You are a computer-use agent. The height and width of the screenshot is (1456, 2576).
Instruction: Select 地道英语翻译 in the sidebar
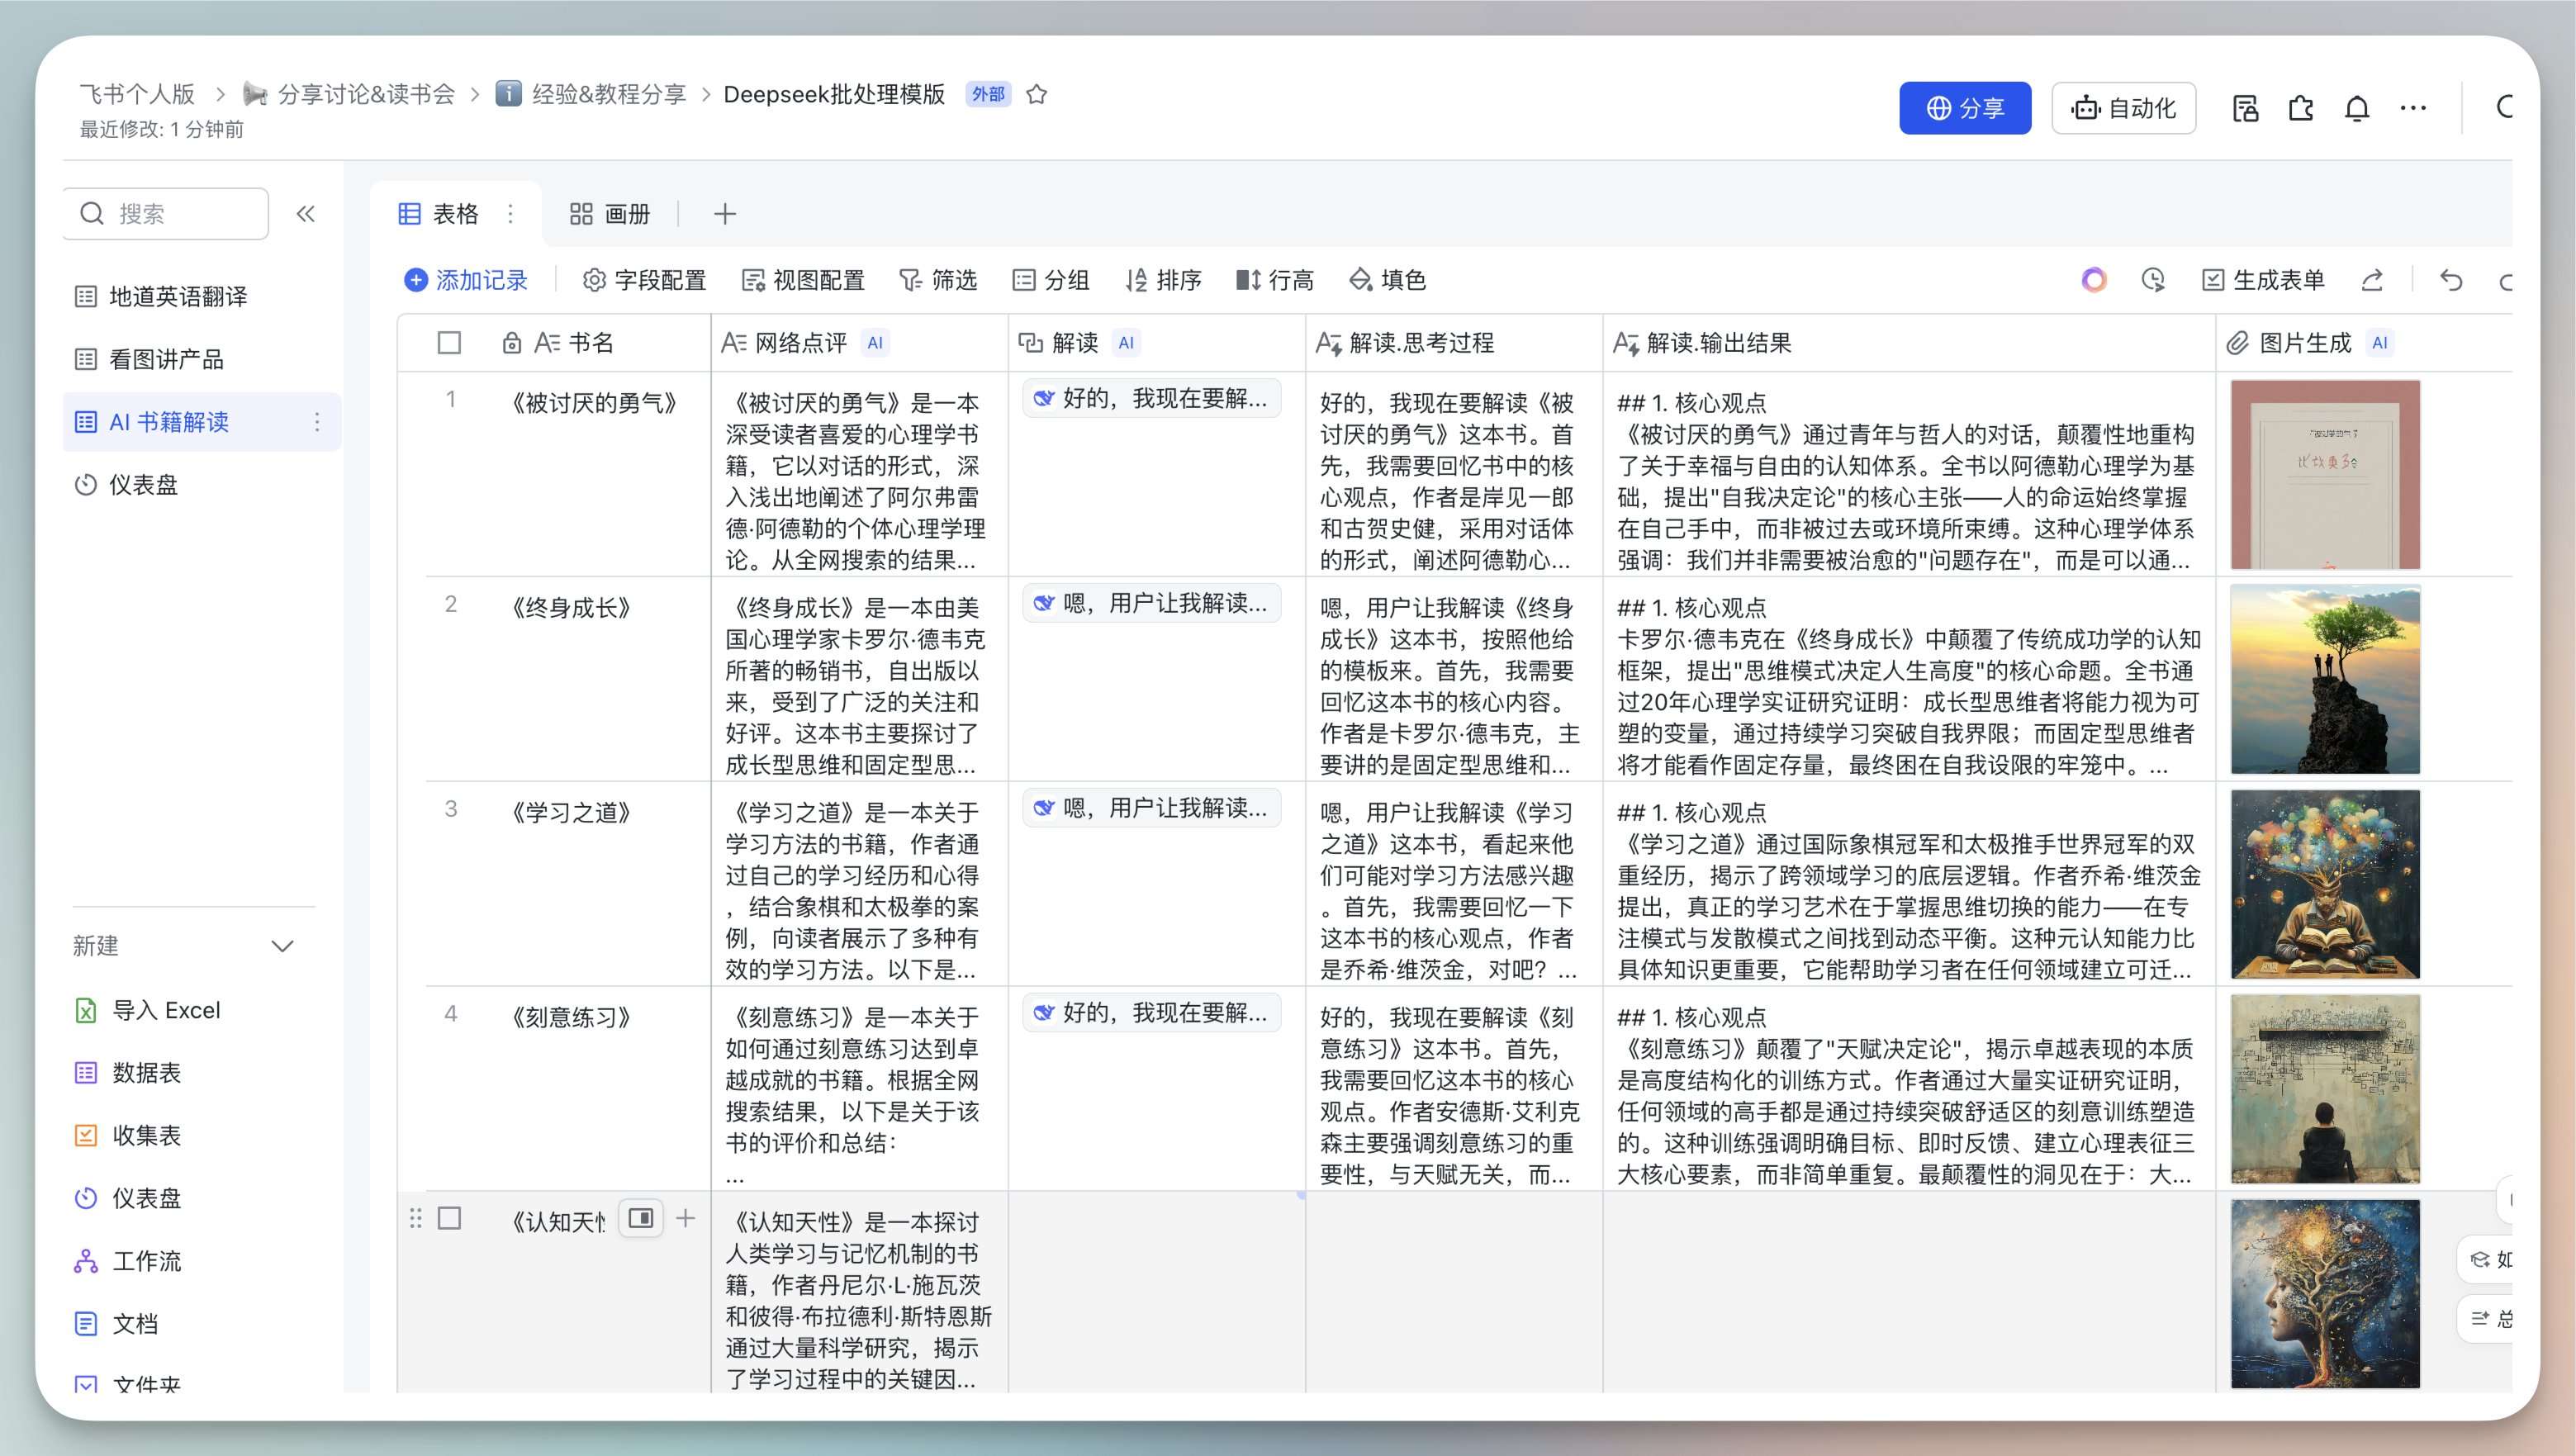[177, 296]
